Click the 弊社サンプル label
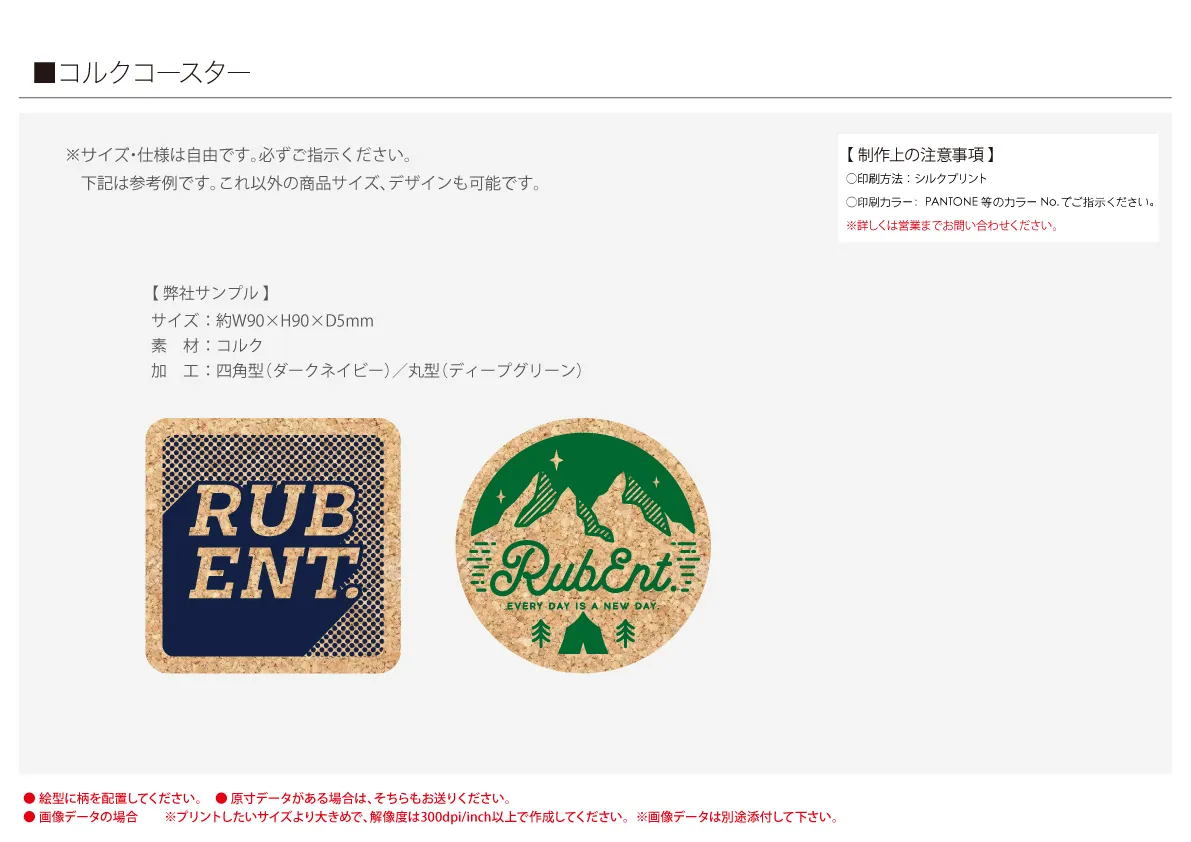 (x=210, y=293)
